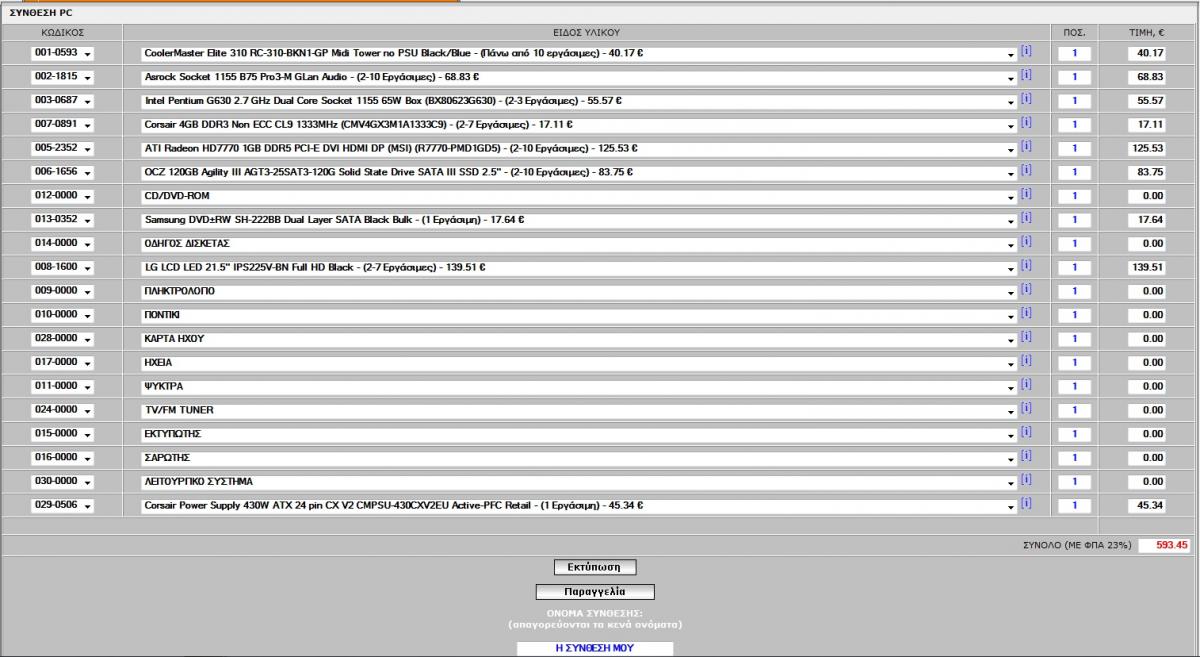The width and height of the screenshot is (1200, 657).
Task: Open code dropdown 001-0593
Action: [62, 53]
